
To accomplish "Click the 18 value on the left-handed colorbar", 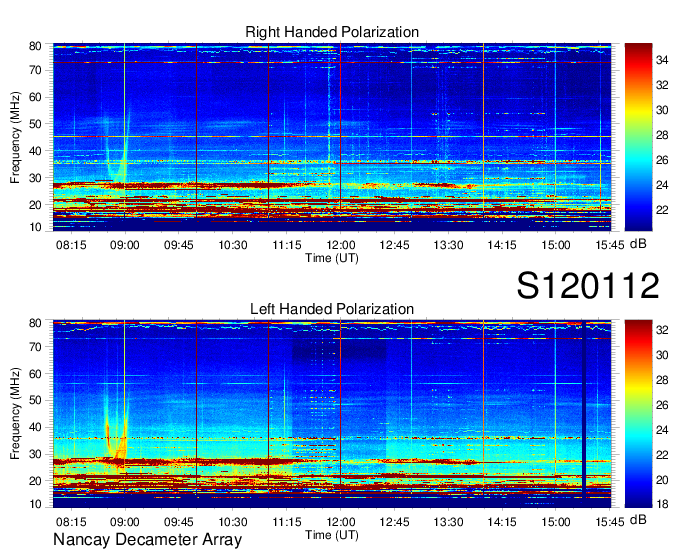I will click(x=662, y=504).
